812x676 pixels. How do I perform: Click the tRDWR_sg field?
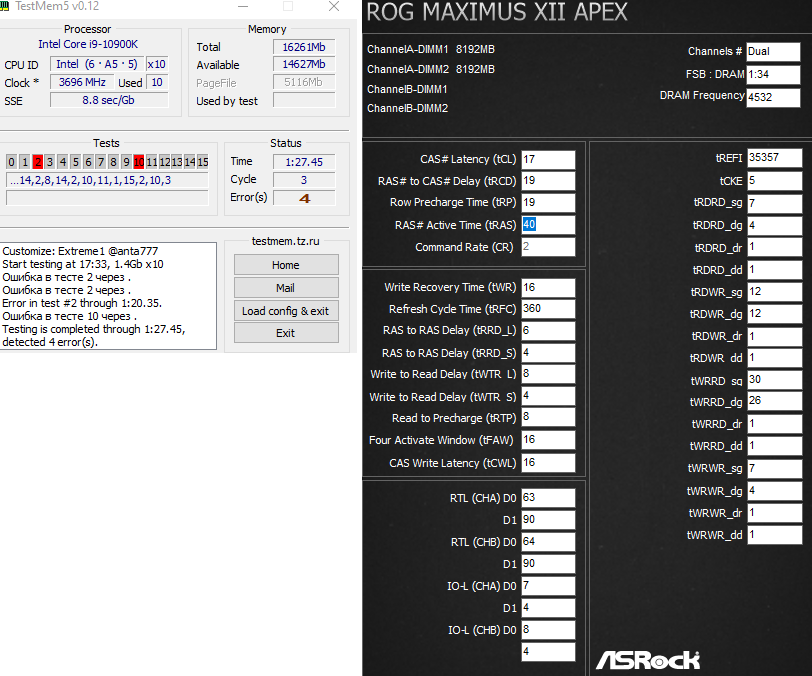774,292
